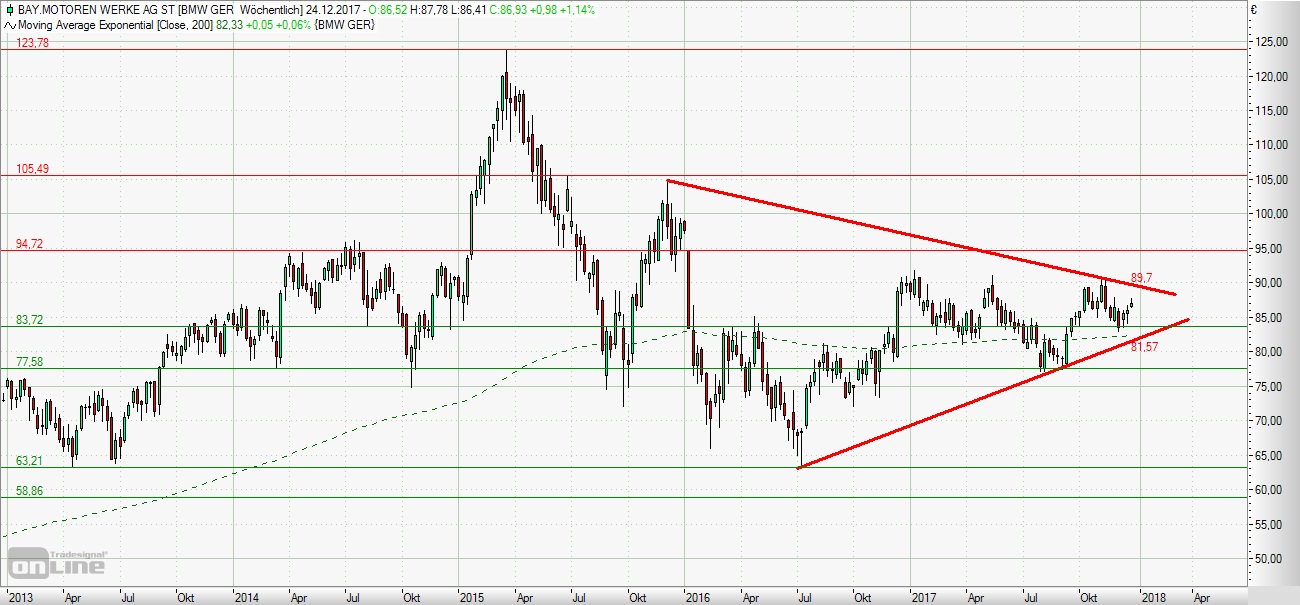
Task: Click the 89,7 upper trendline label
Action: 1143,277
